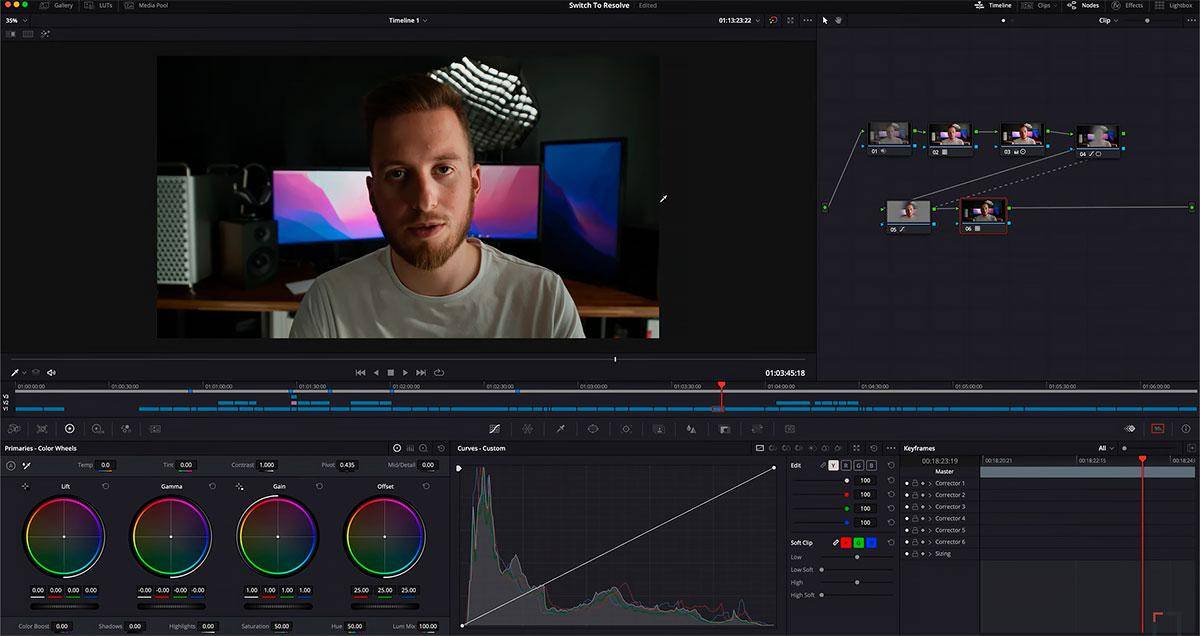Open the Curves palette icon
The height and width of the screenshot is (636, 1200).
point(493,428)
